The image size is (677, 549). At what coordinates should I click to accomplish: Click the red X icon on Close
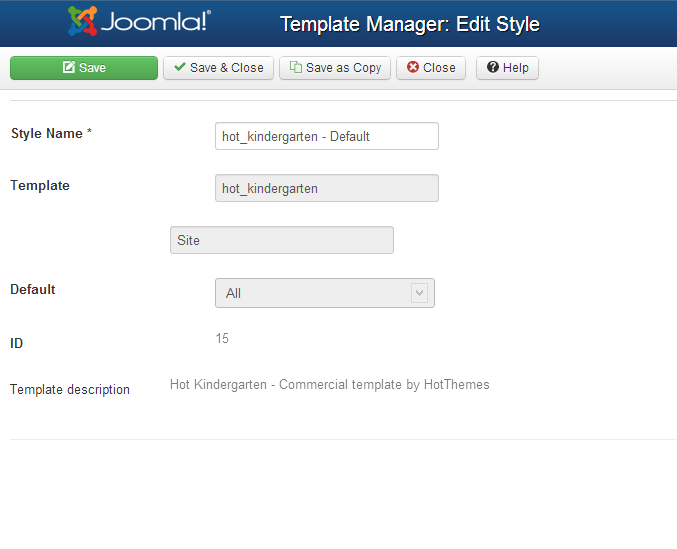pos(413,67)
